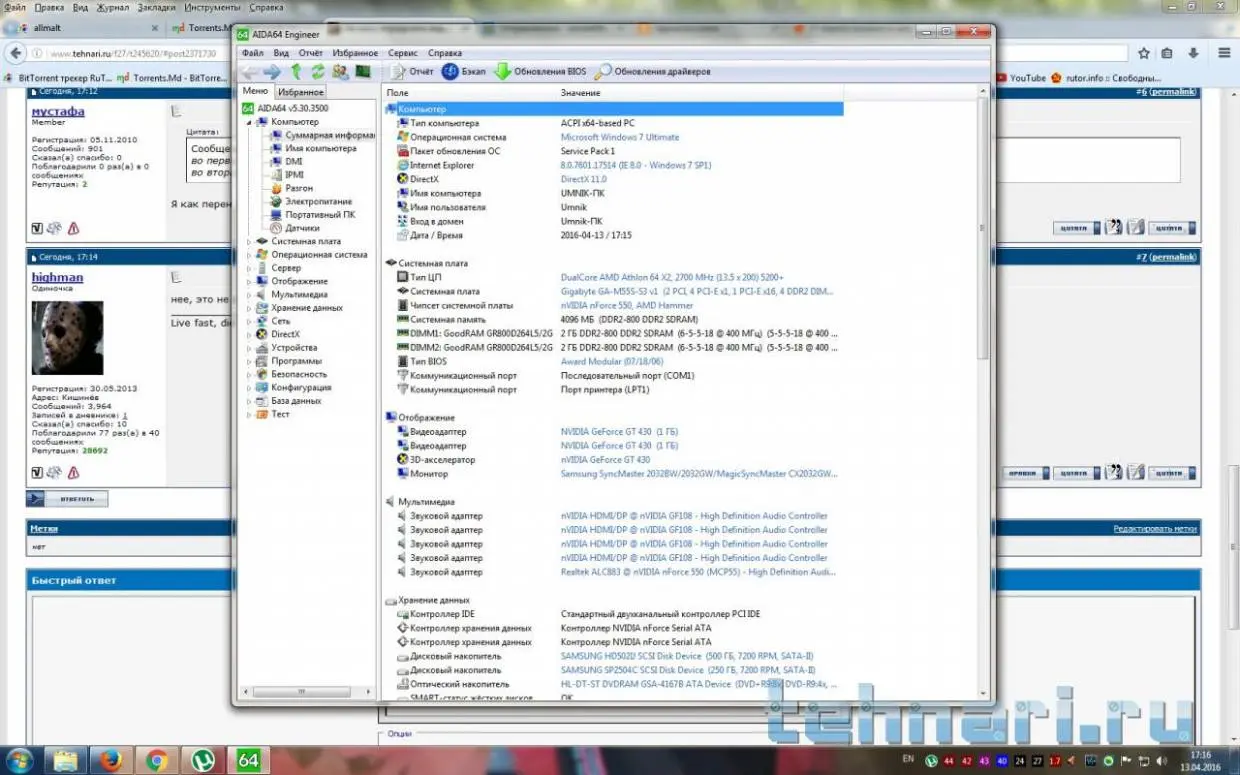1240x775 pixels.
Task: Select Разгон item in the tree
Action: click(298, 188)
